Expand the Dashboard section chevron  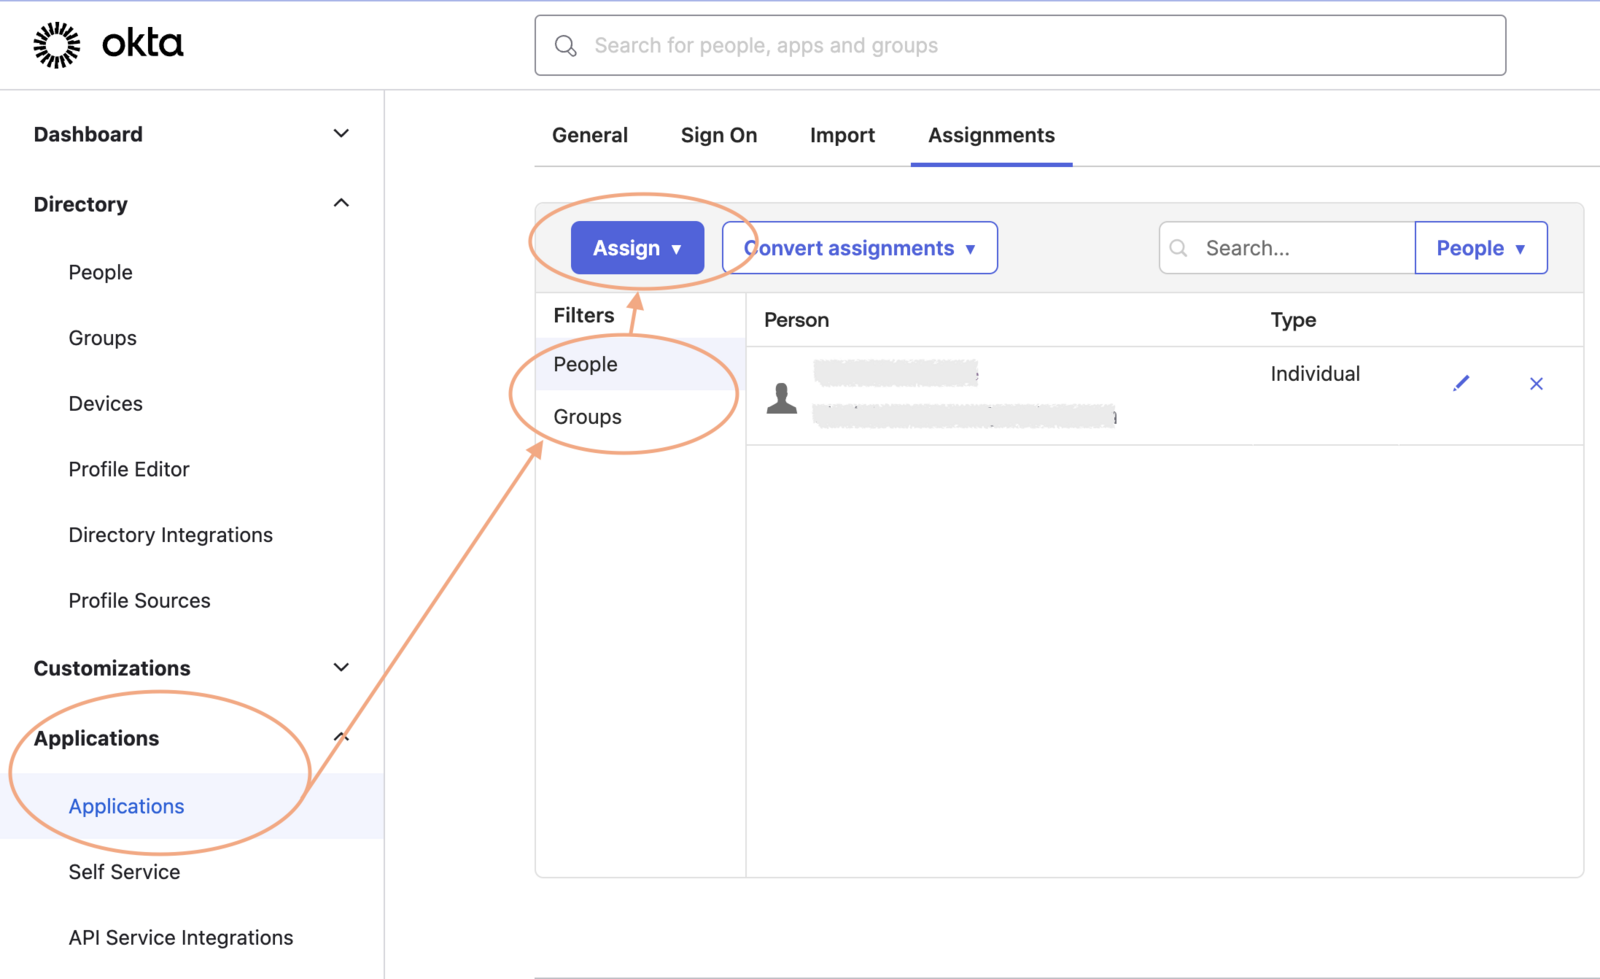pos(341,134)
